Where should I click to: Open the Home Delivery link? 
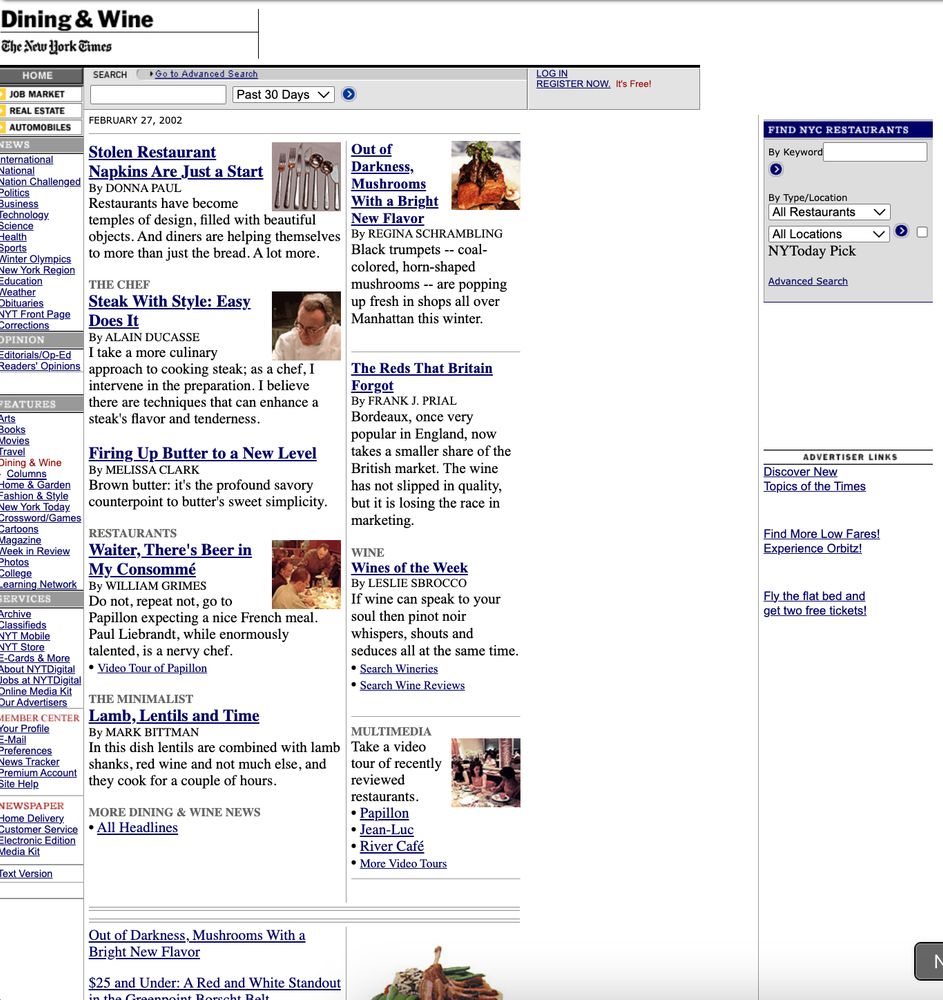point(32,818)
